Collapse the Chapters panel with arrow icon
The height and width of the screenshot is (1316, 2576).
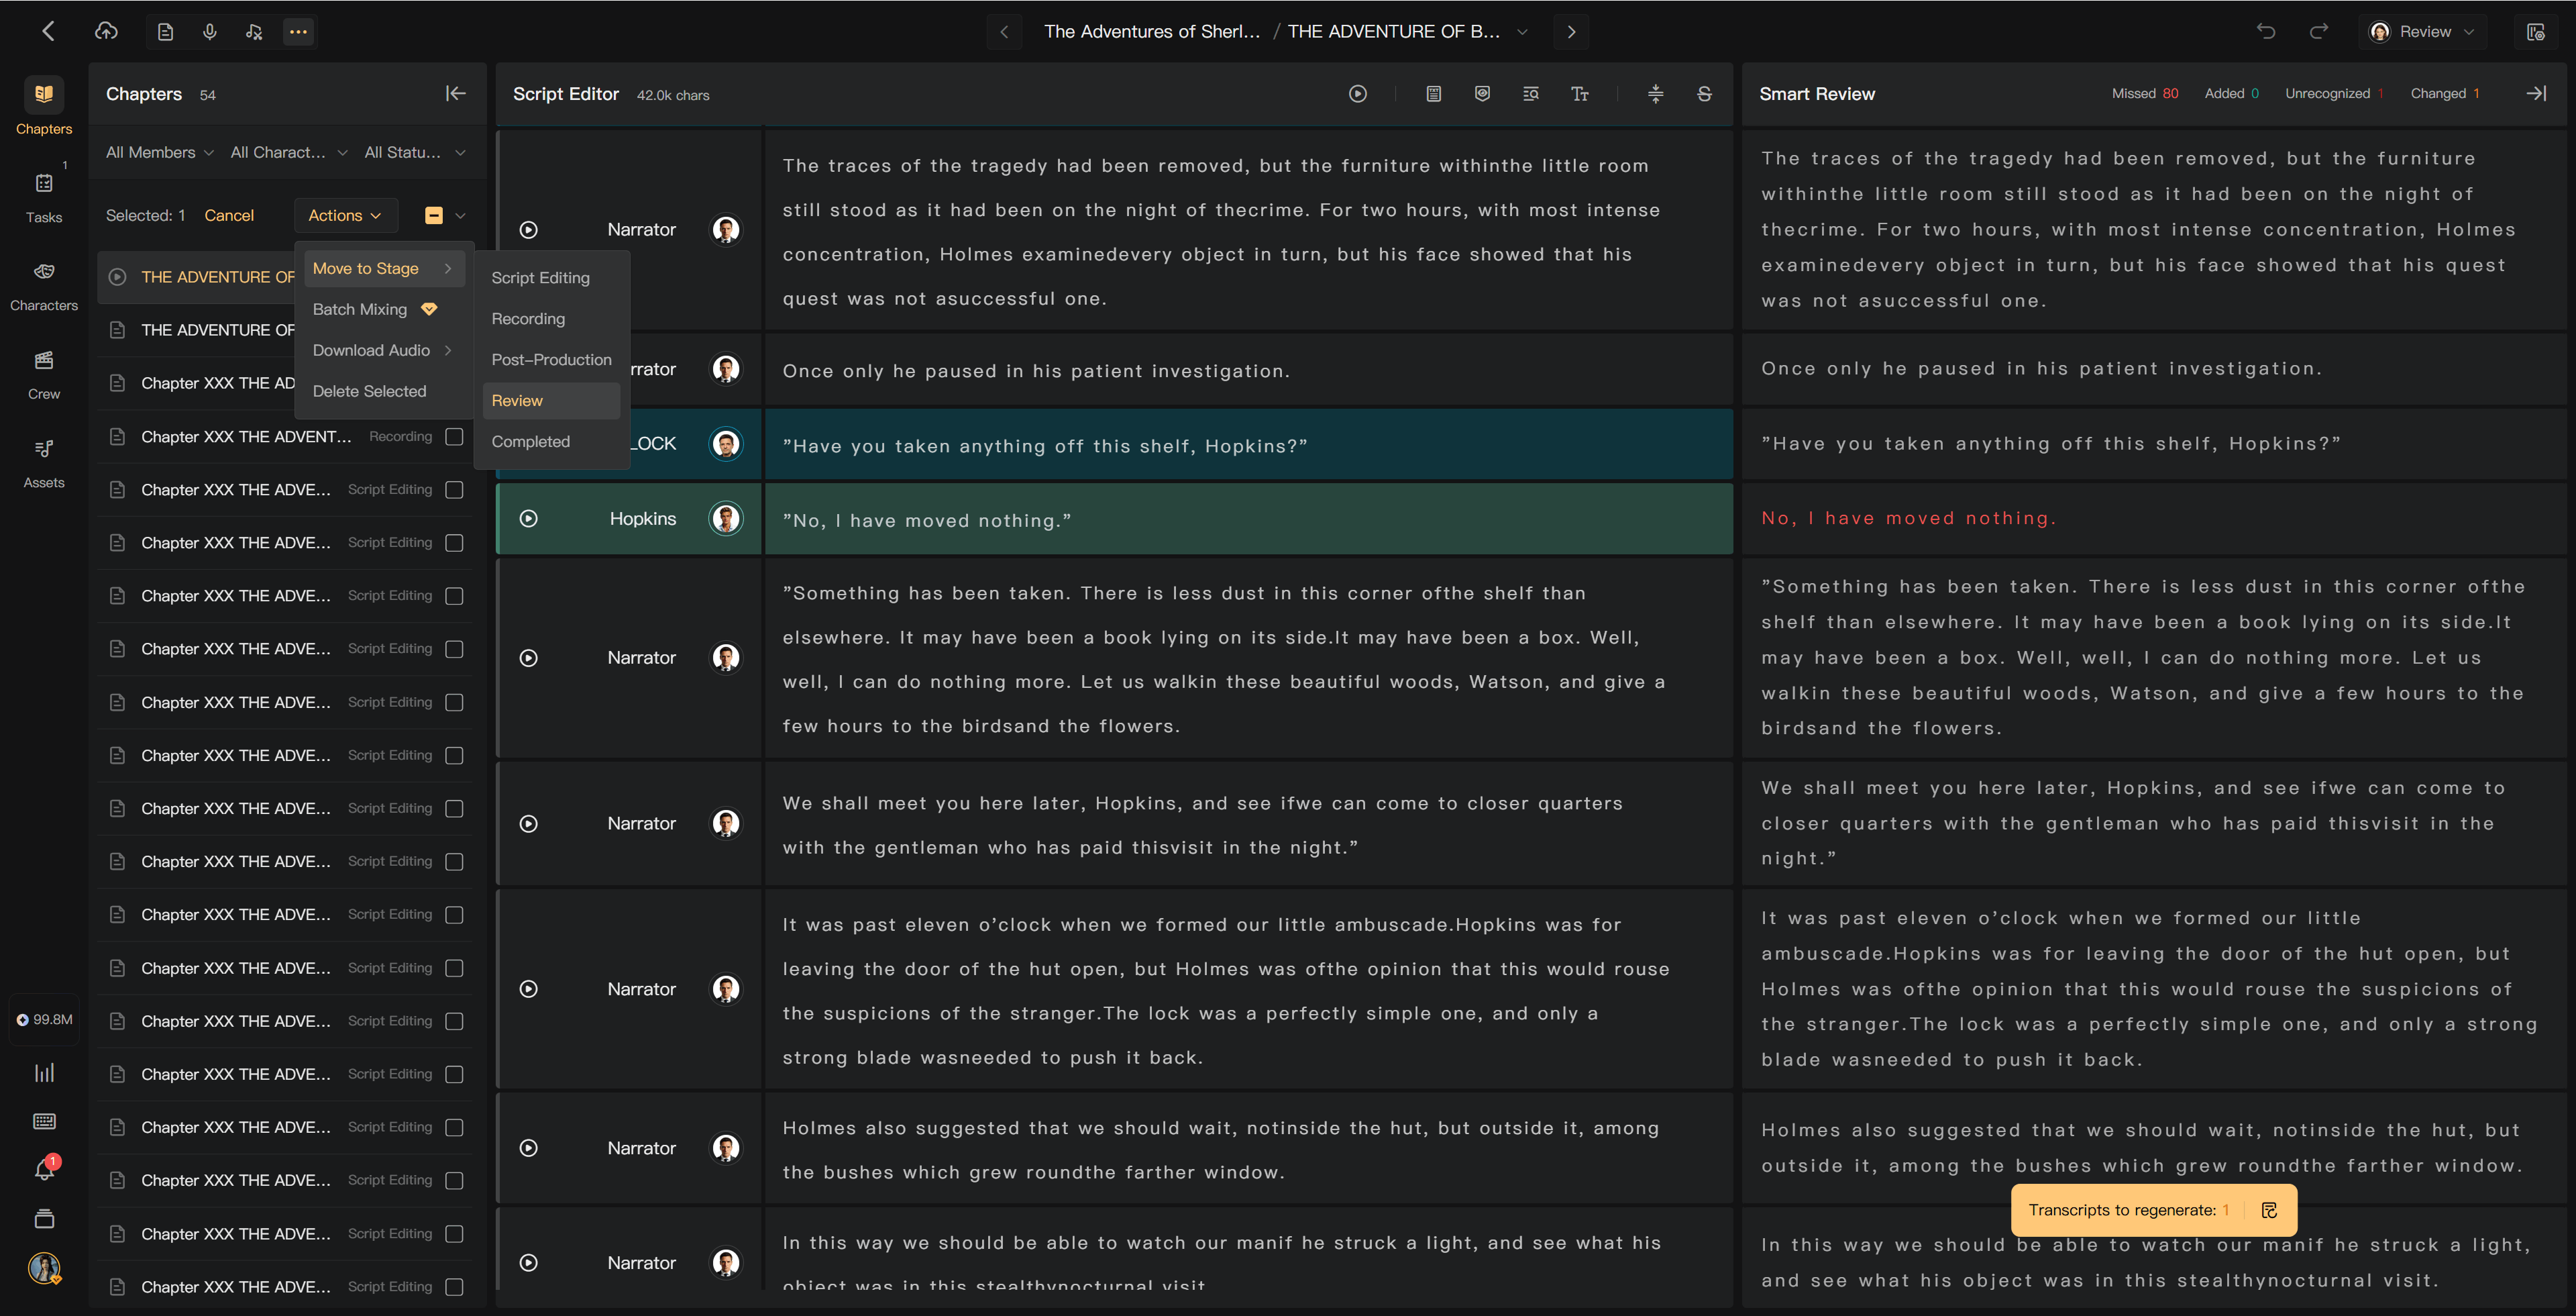456,93
